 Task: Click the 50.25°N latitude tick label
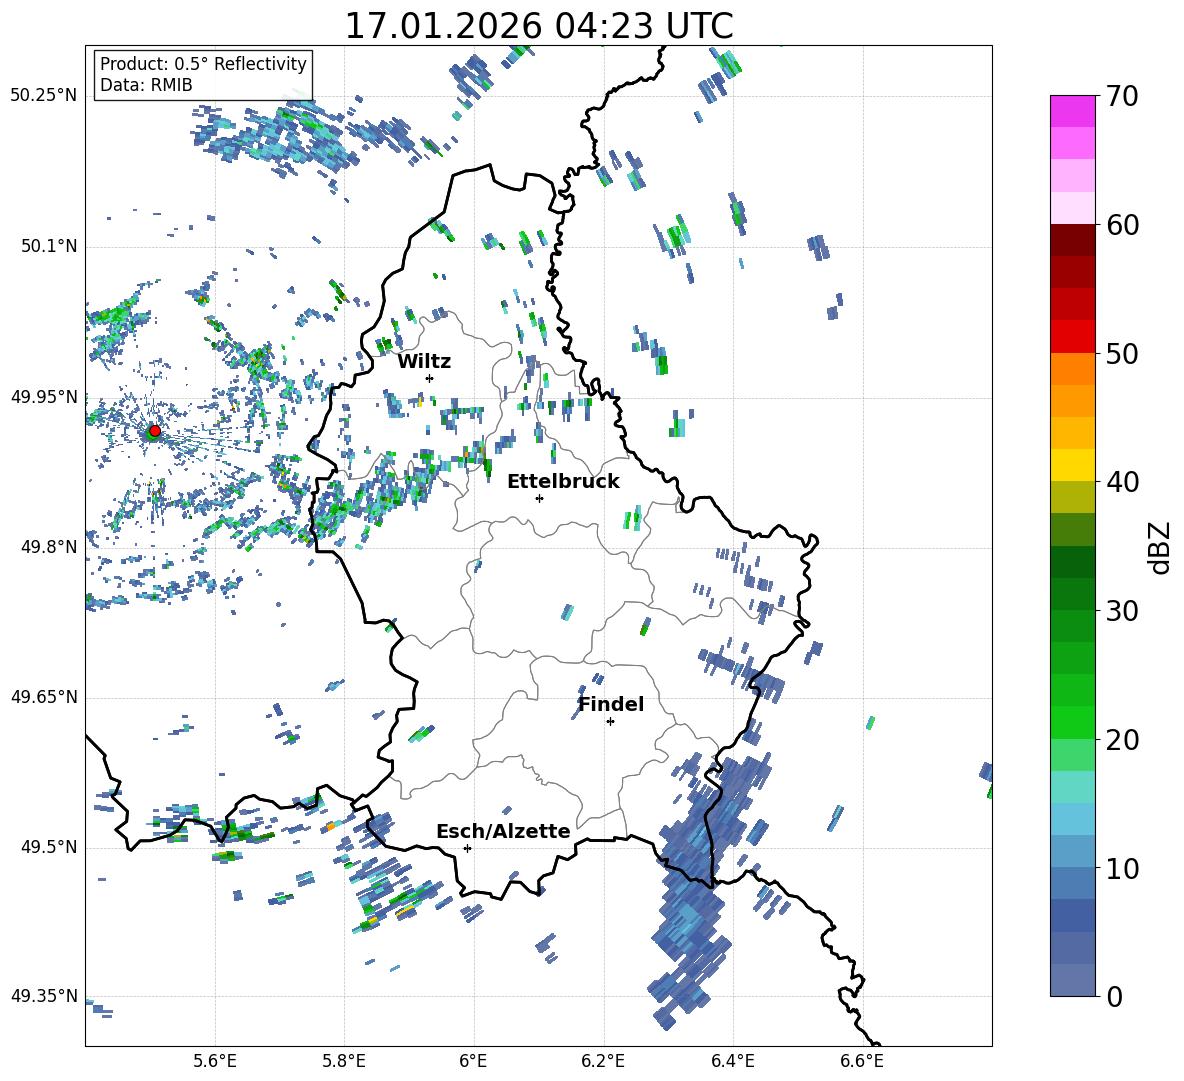point(43,96)
